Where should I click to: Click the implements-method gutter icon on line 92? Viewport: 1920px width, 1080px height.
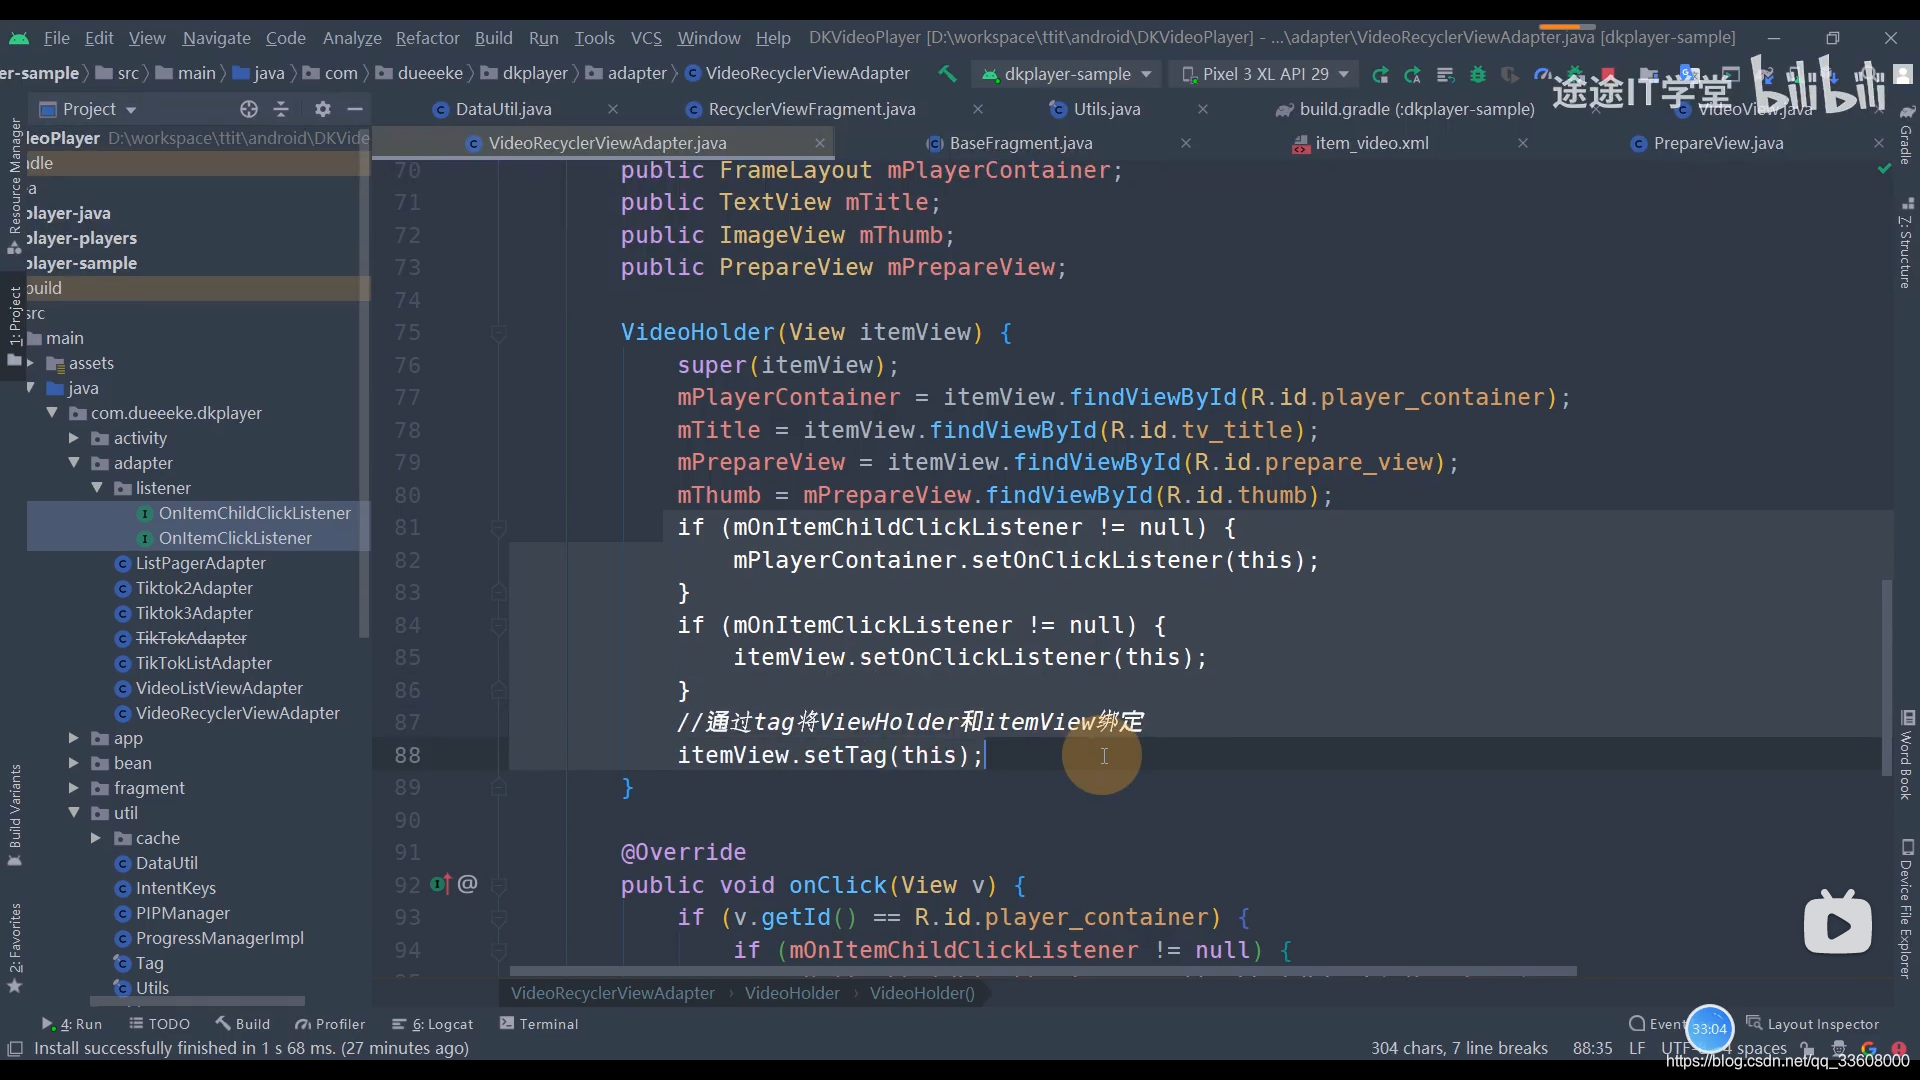439,884
